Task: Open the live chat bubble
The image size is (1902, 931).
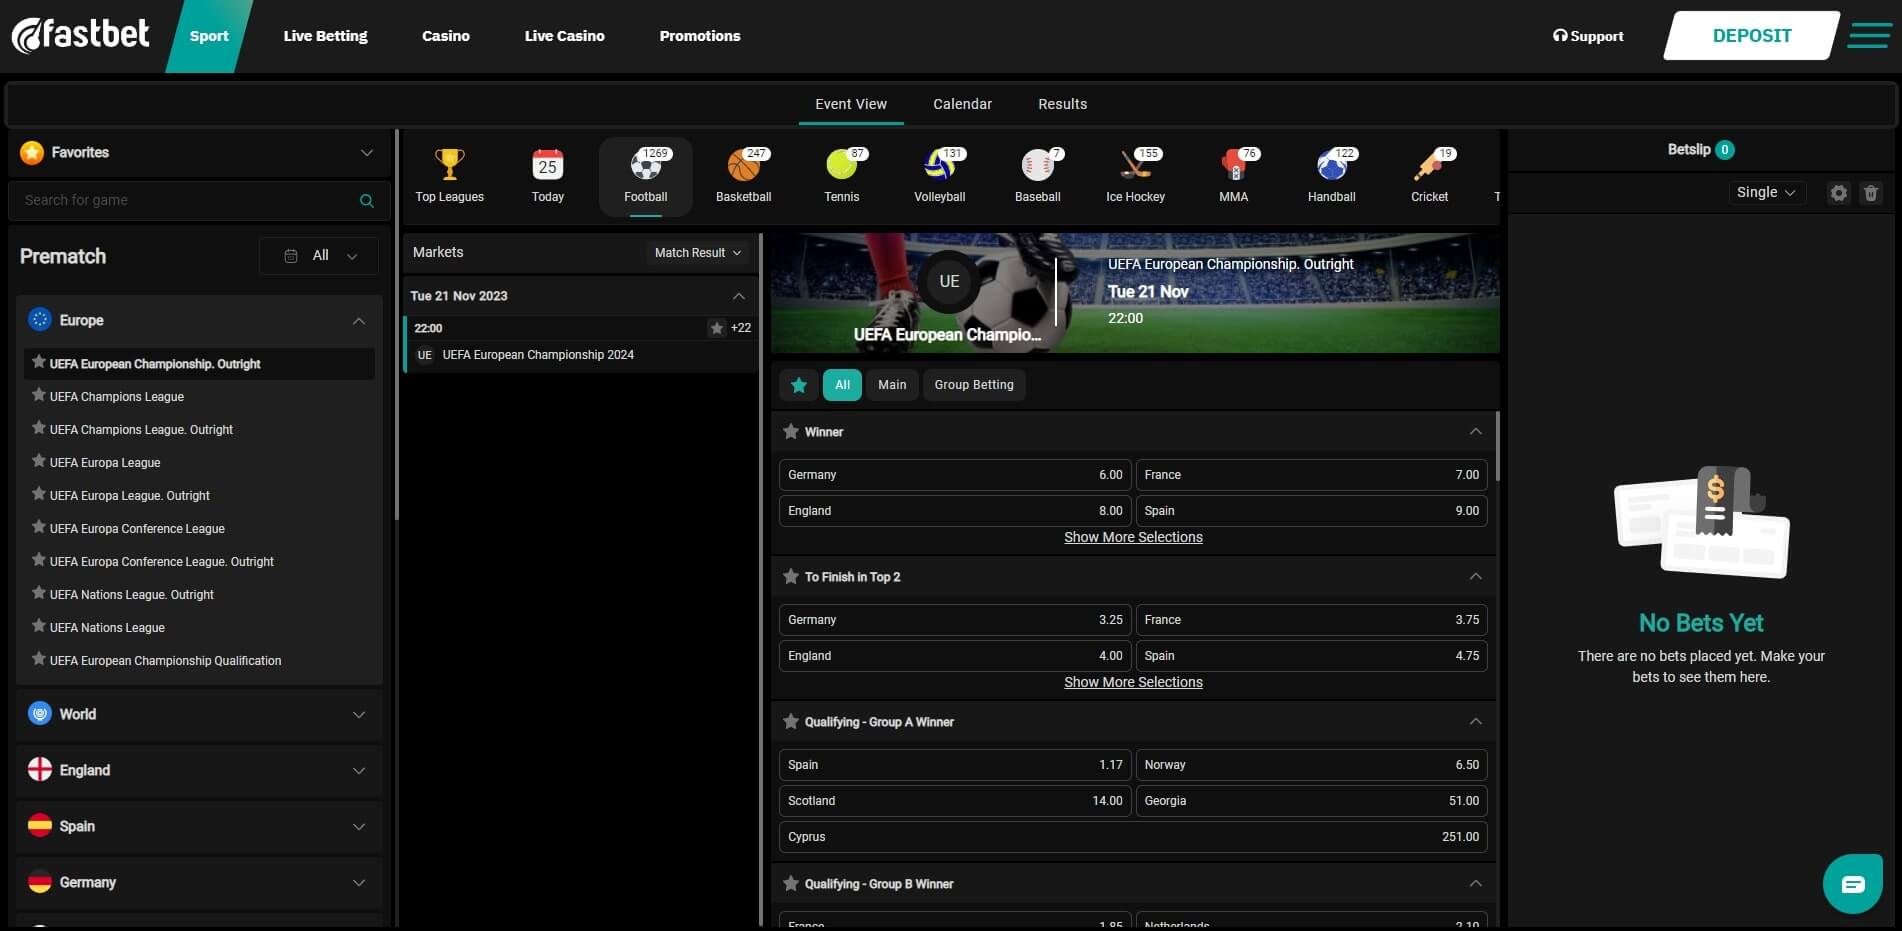Action: (1852, 884)
